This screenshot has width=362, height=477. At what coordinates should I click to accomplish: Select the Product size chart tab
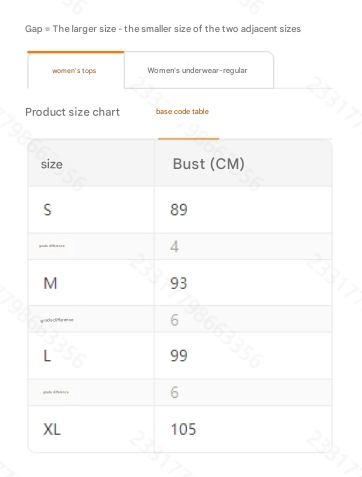(x=72, y=112)
